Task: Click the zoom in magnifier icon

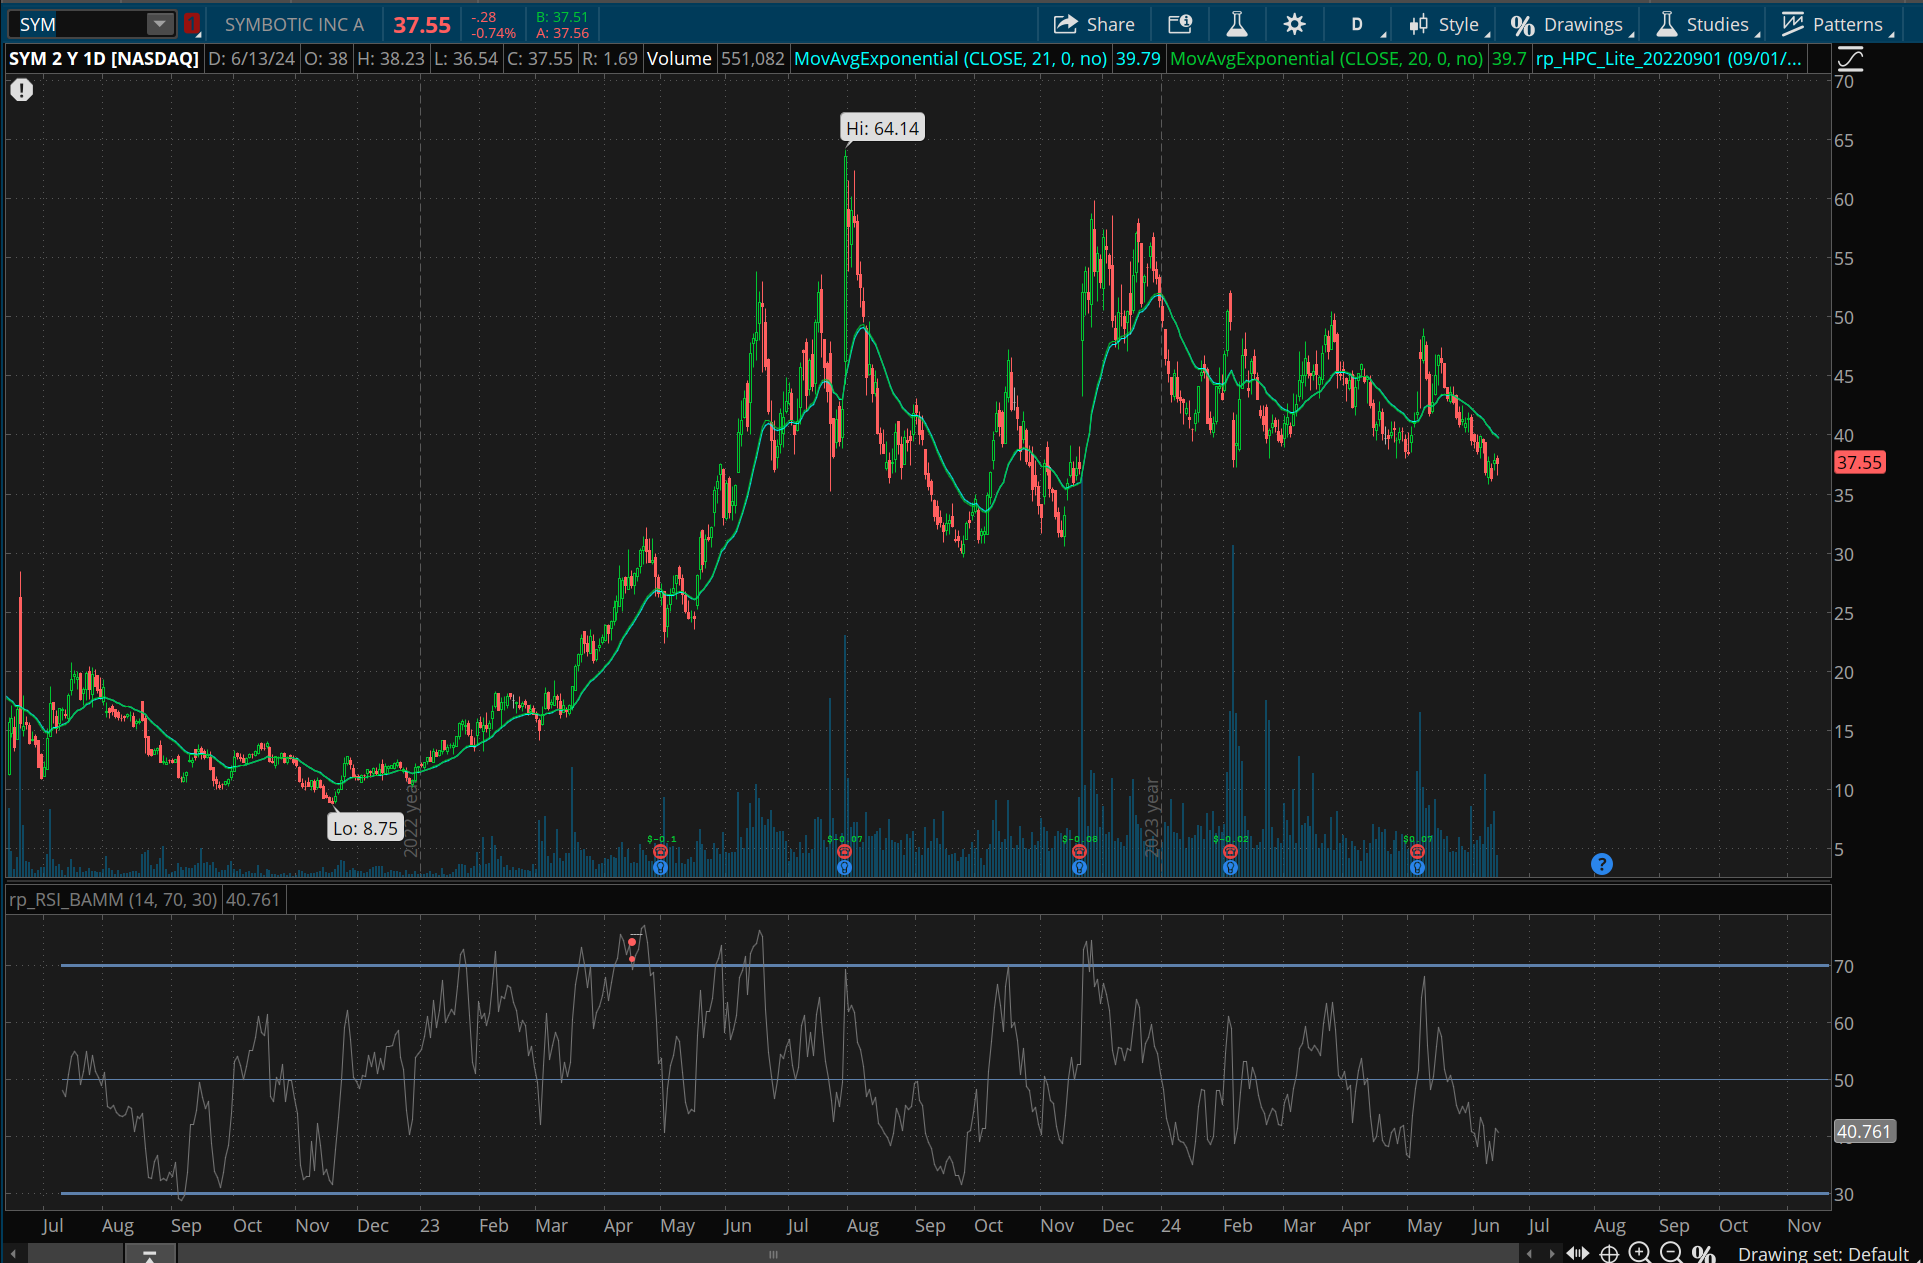Action: point(1640,1253)
